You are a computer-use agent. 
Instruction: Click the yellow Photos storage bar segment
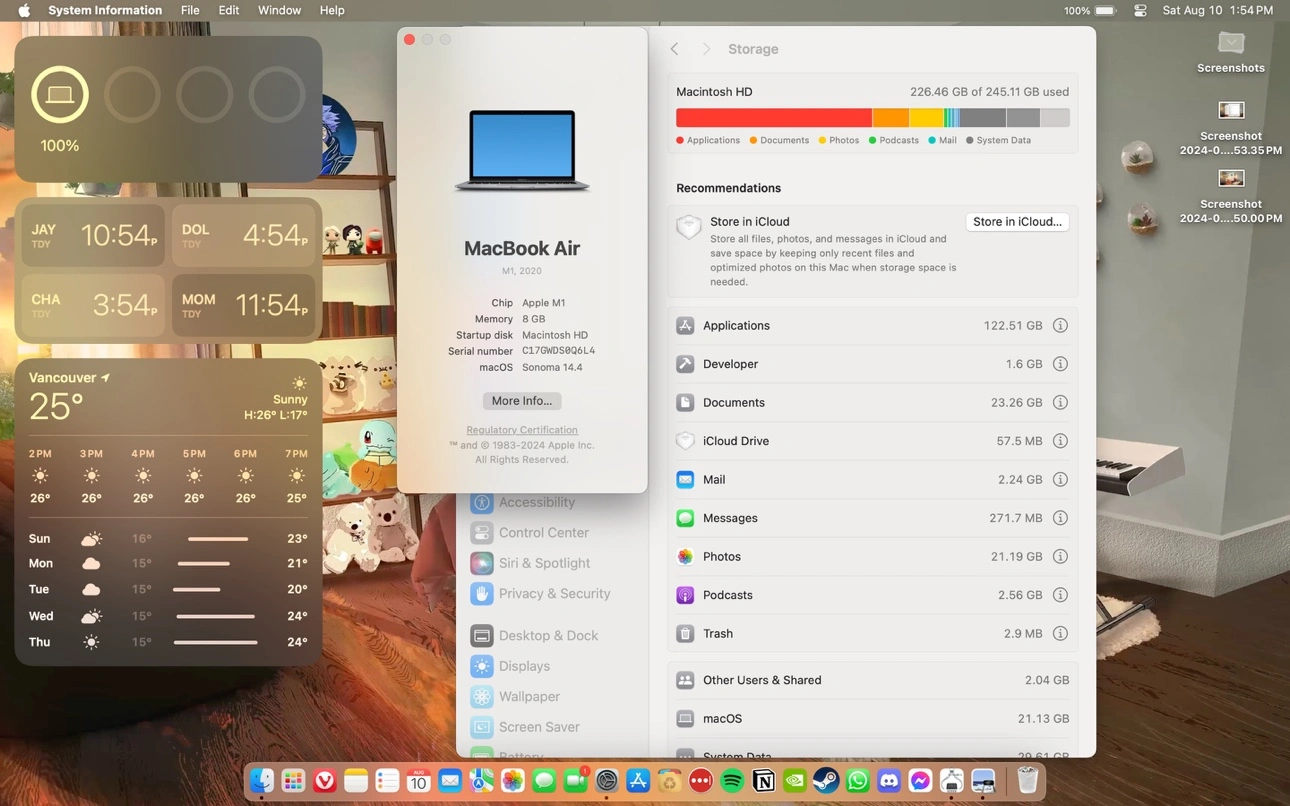926,118
